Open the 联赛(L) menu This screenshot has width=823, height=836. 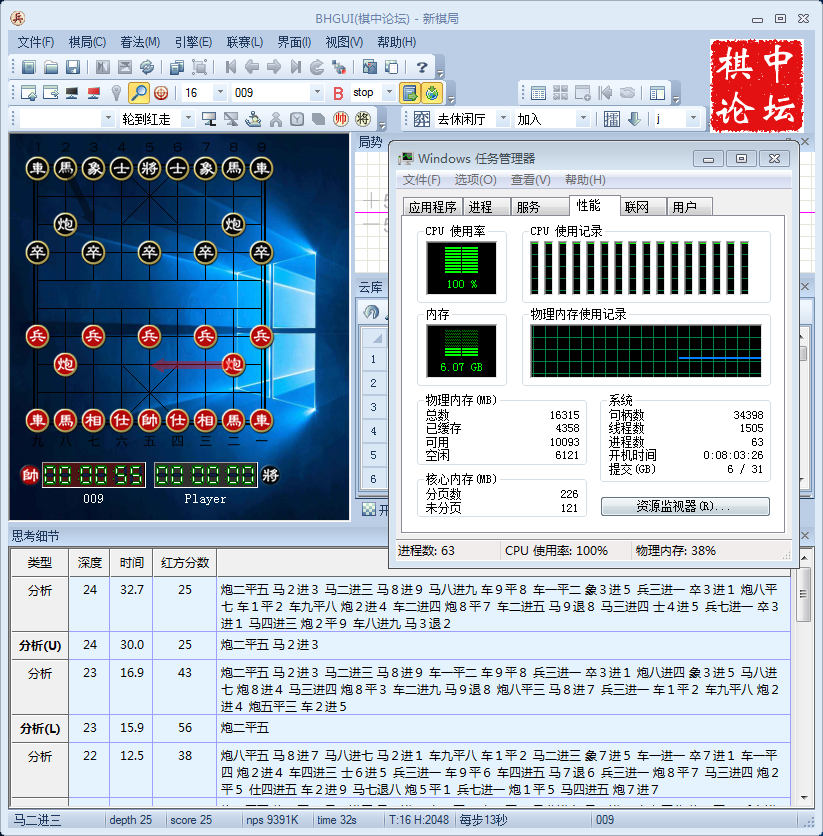pyautogui.click(x=245, y=42)
